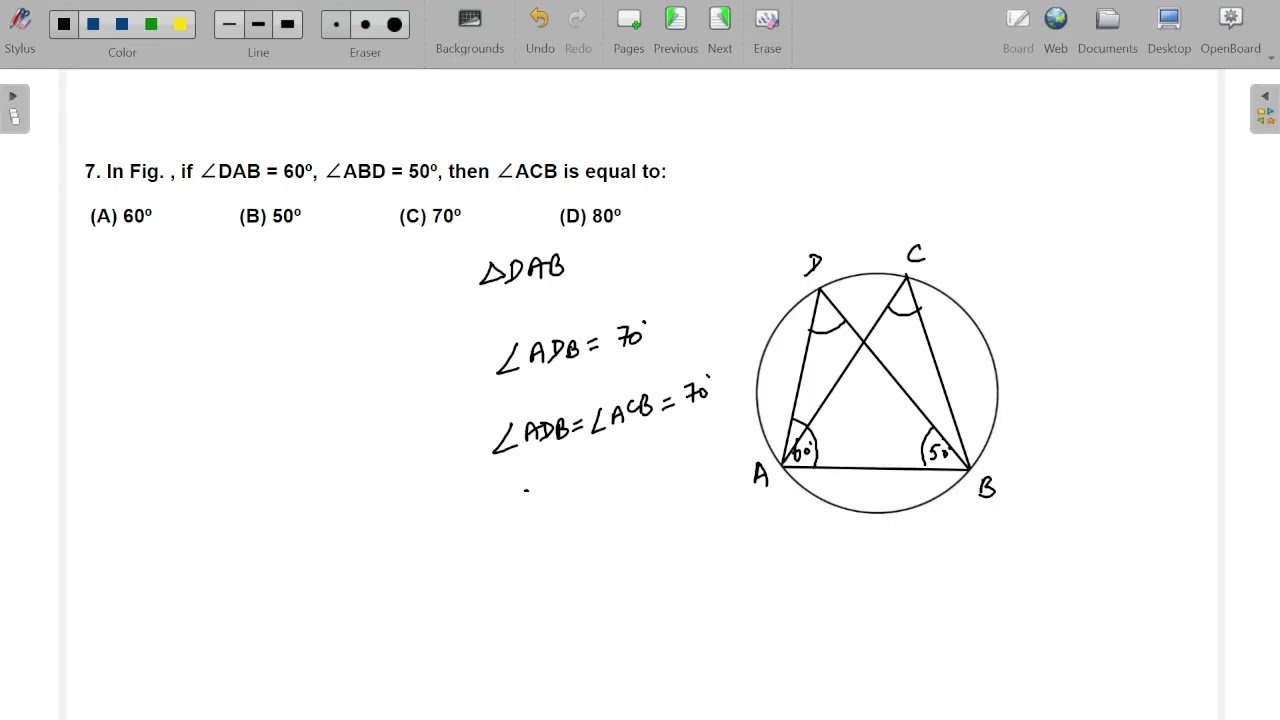Choose the medium line width
Viewport: 1280px width, 720px height.
click(x=258, y=24)
